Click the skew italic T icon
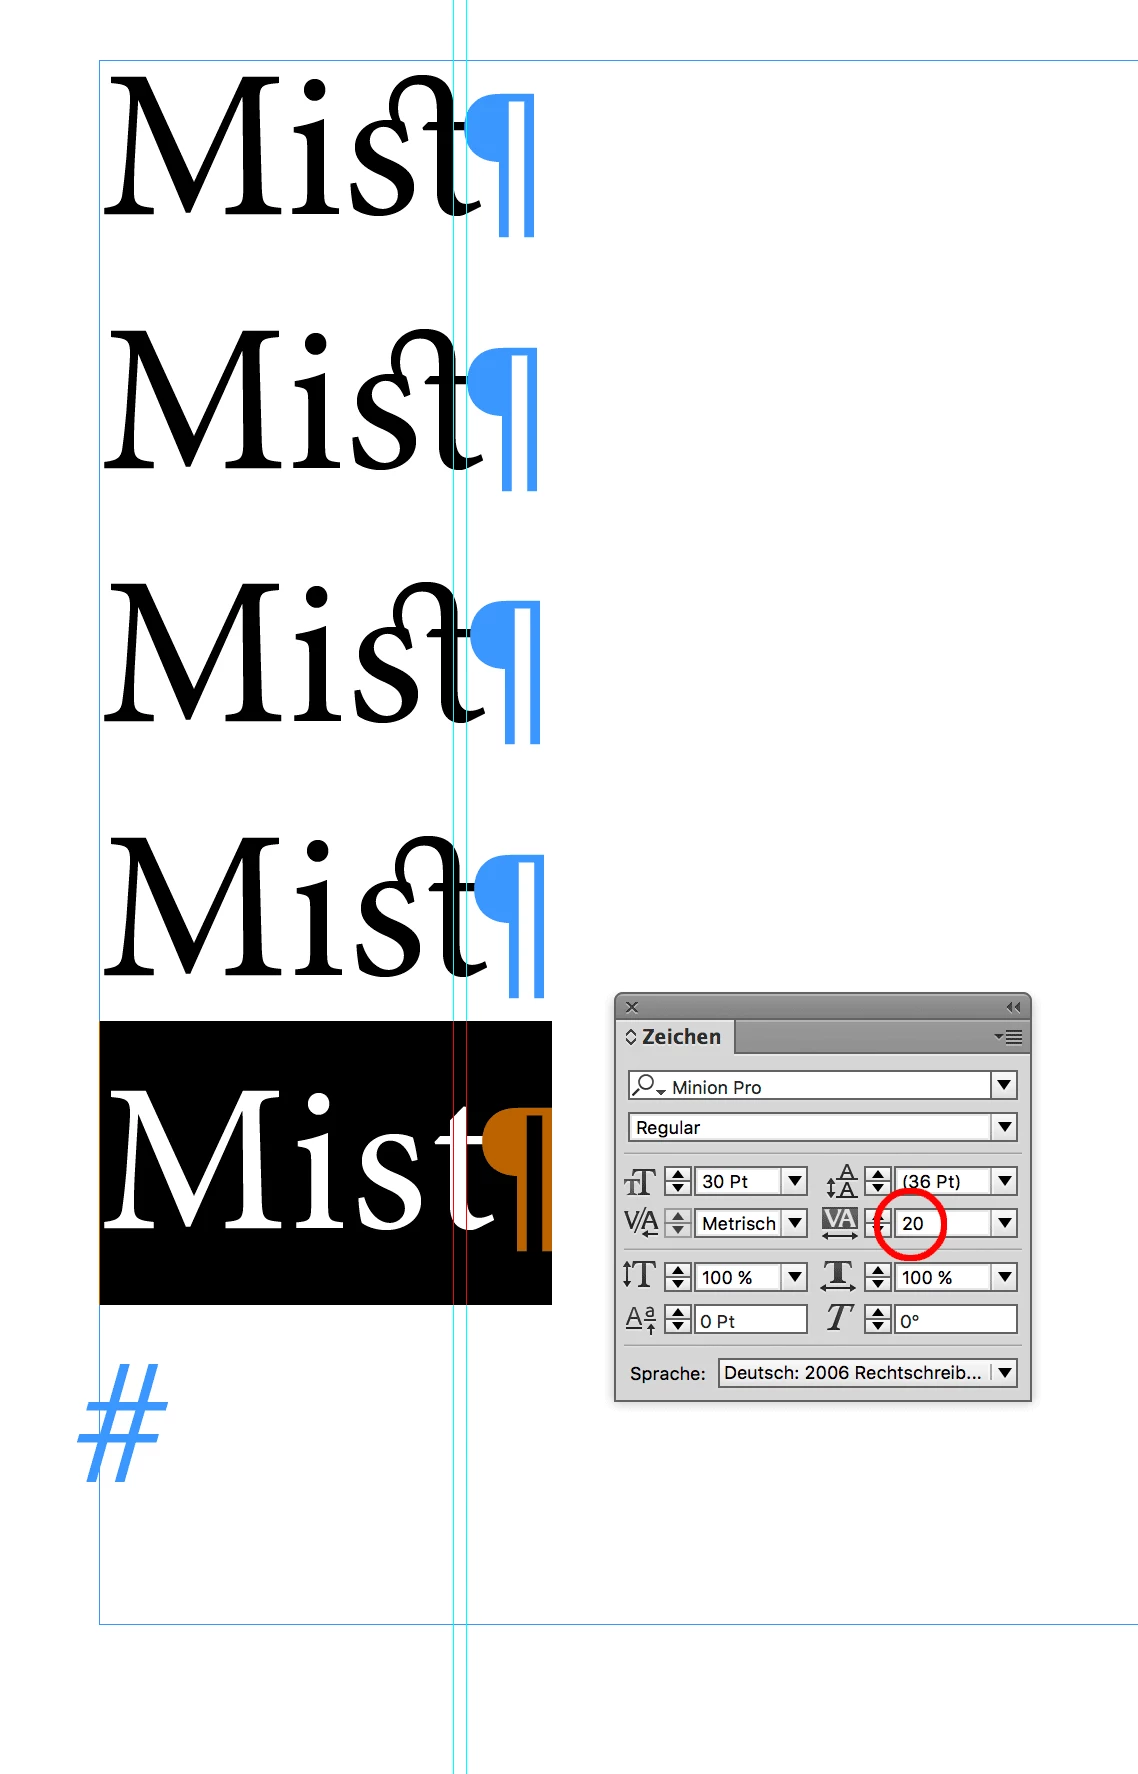This screenshot has height=1774, width=1138. click(x=840, y=1319)
